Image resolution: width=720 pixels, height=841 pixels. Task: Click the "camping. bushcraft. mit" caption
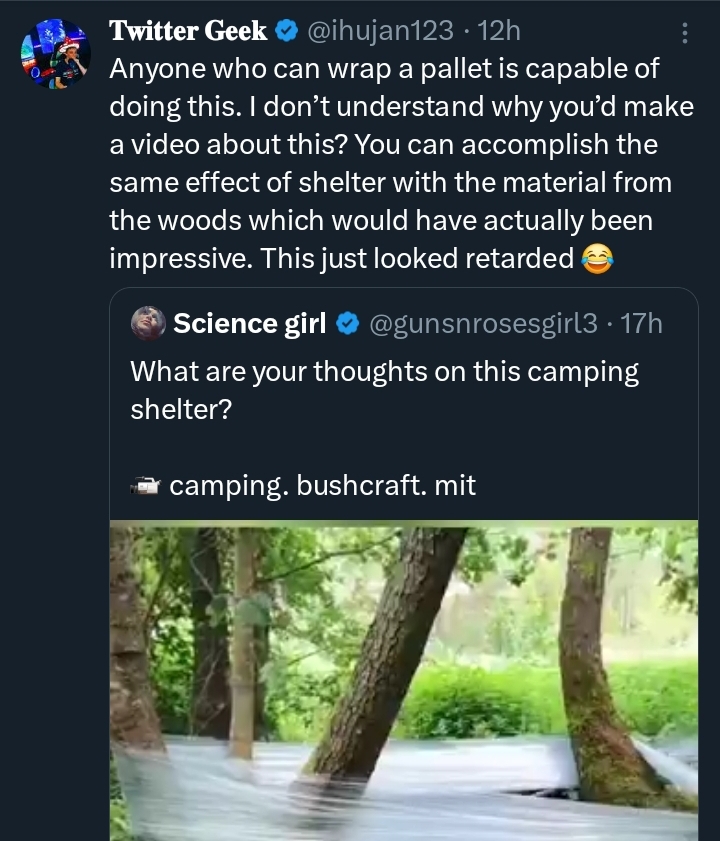[322, 487]
